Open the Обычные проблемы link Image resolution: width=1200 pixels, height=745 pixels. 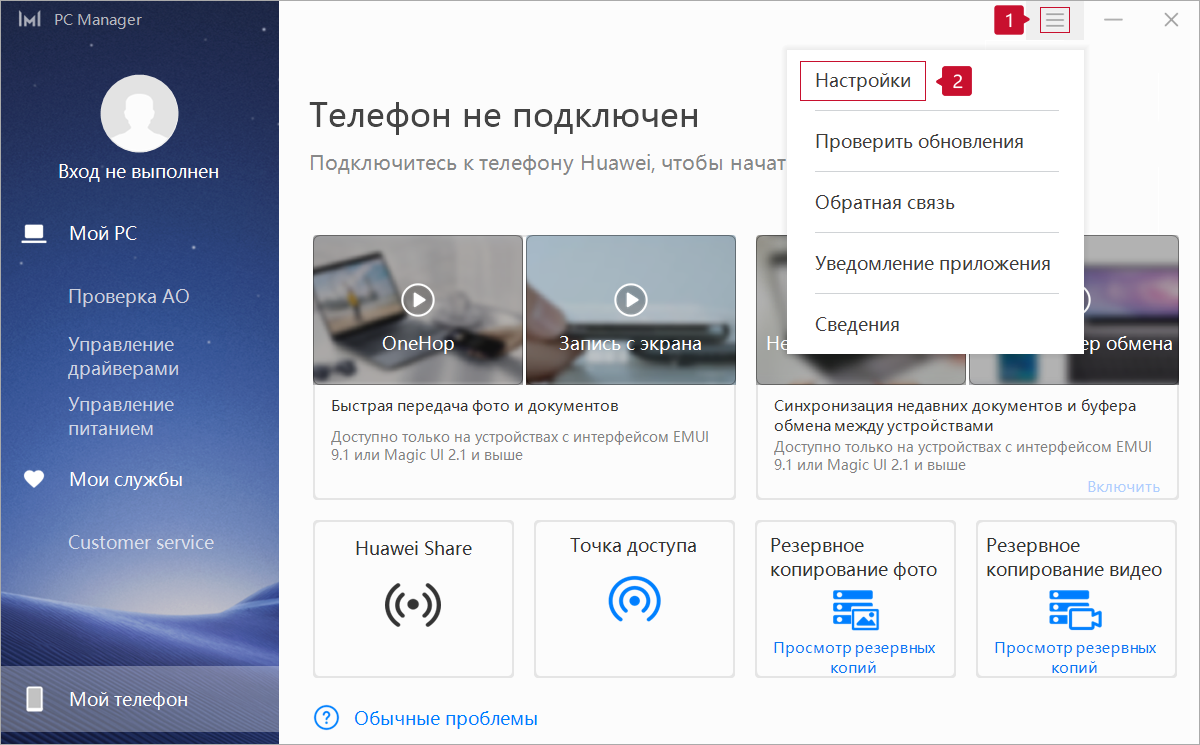pyautogui.click(x=445, y=718)
